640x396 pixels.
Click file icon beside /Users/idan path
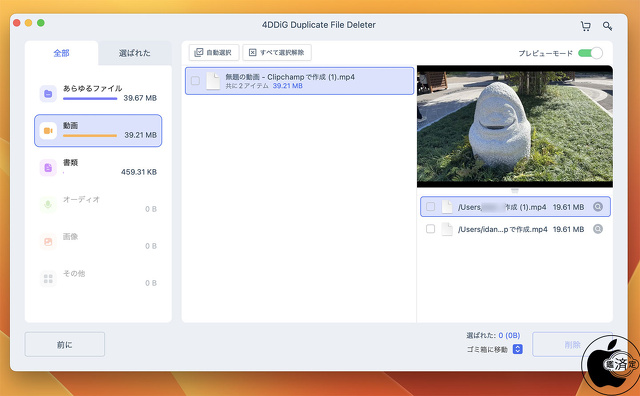coord(447,229)
